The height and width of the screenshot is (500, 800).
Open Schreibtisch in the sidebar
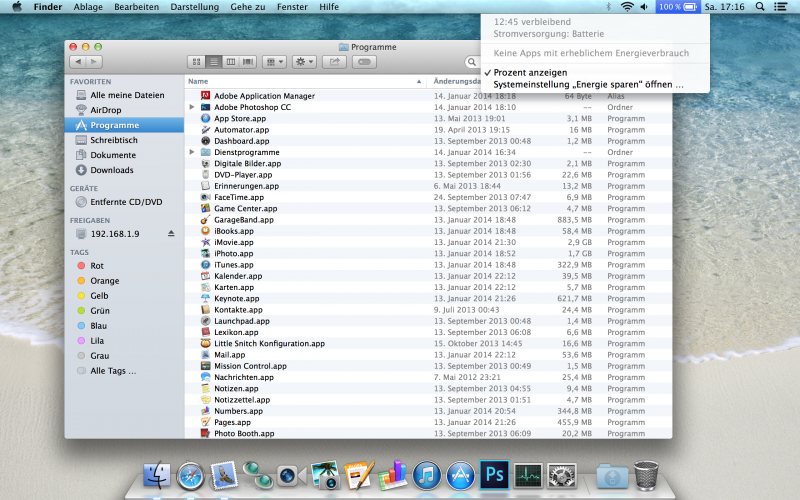pyautogui.click(x=124, y=140)
